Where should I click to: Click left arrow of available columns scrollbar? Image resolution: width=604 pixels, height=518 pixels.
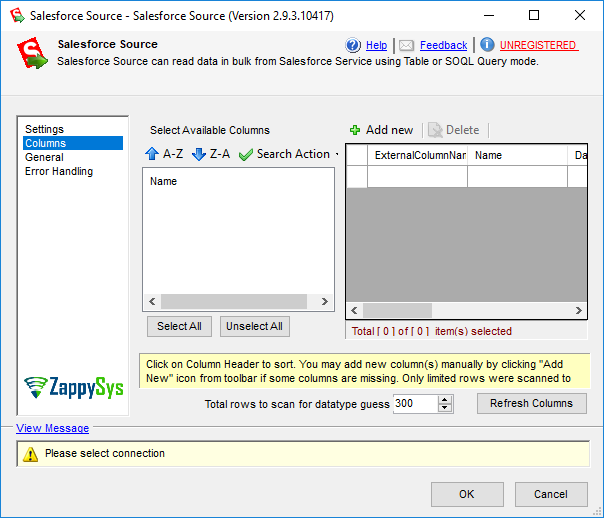tap(152, 301)
